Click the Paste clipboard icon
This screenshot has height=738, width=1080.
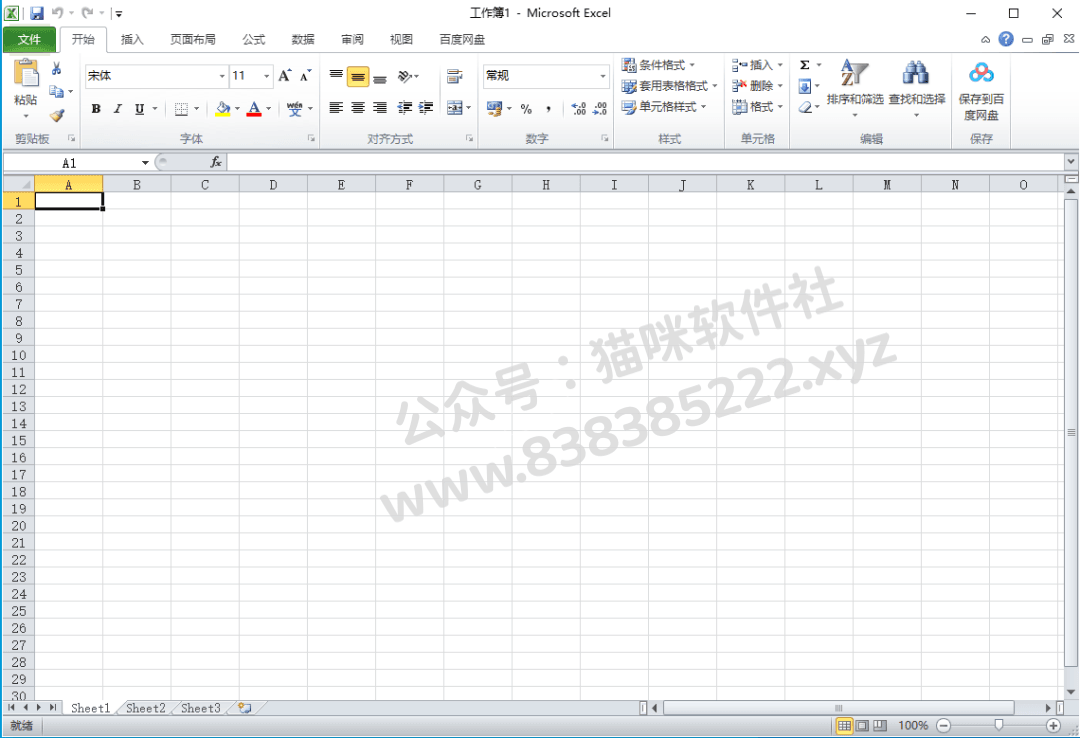coord(26,74)
